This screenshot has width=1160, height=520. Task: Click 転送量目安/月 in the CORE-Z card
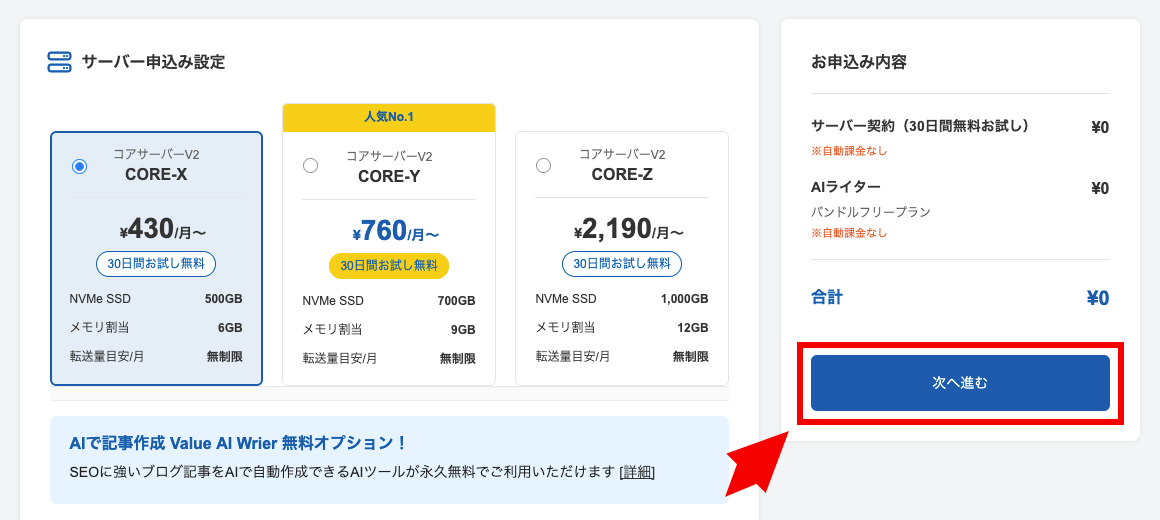573,357
